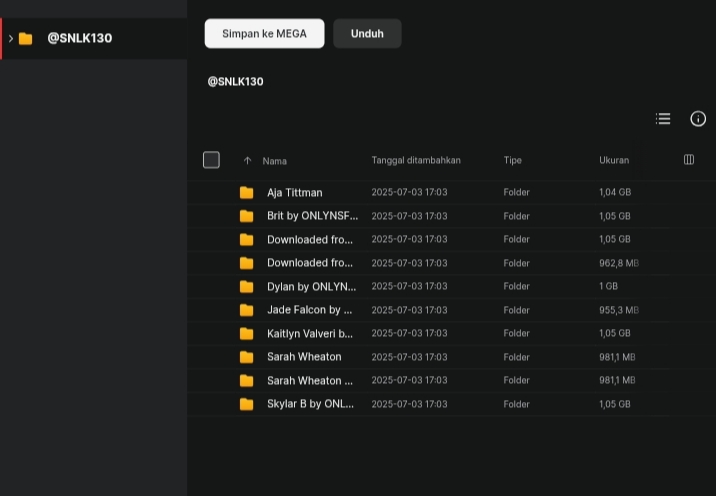Screen dimensions: 716x496
Task: Click the Brit by ONLYNSF... folder icon
Action: pyautogui.click(x=247, y=216)
